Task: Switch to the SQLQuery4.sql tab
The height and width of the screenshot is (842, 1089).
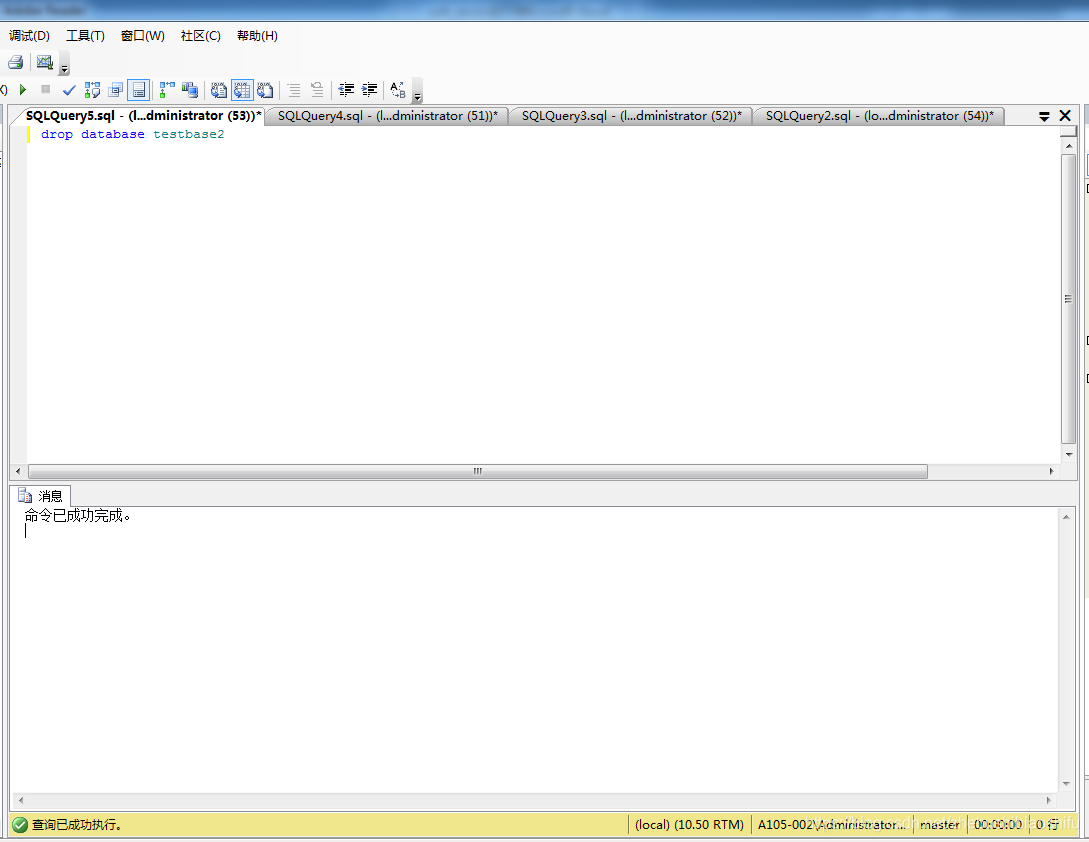Action: 388,116
